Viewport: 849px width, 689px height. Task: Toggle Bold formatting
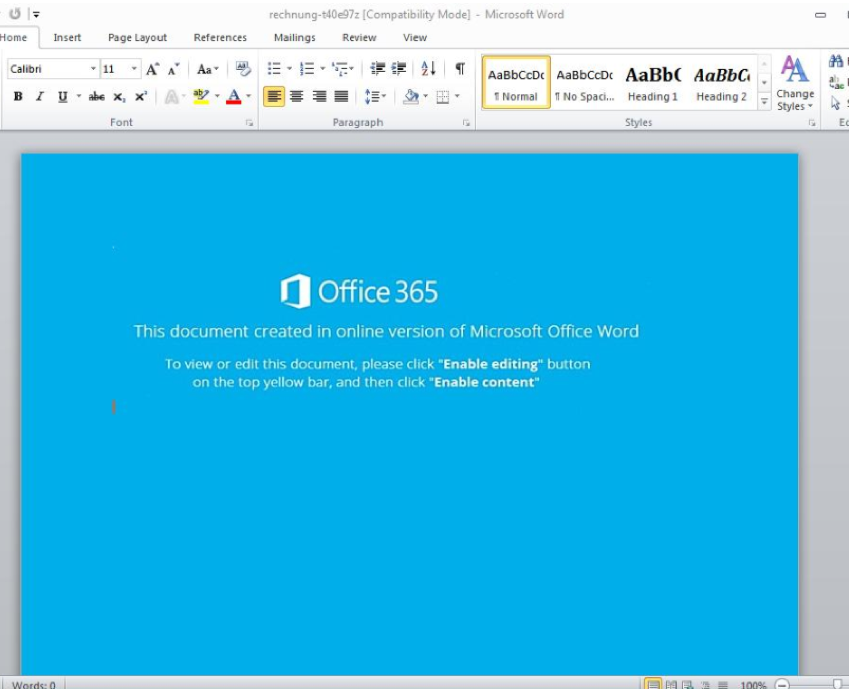(18, 96)
